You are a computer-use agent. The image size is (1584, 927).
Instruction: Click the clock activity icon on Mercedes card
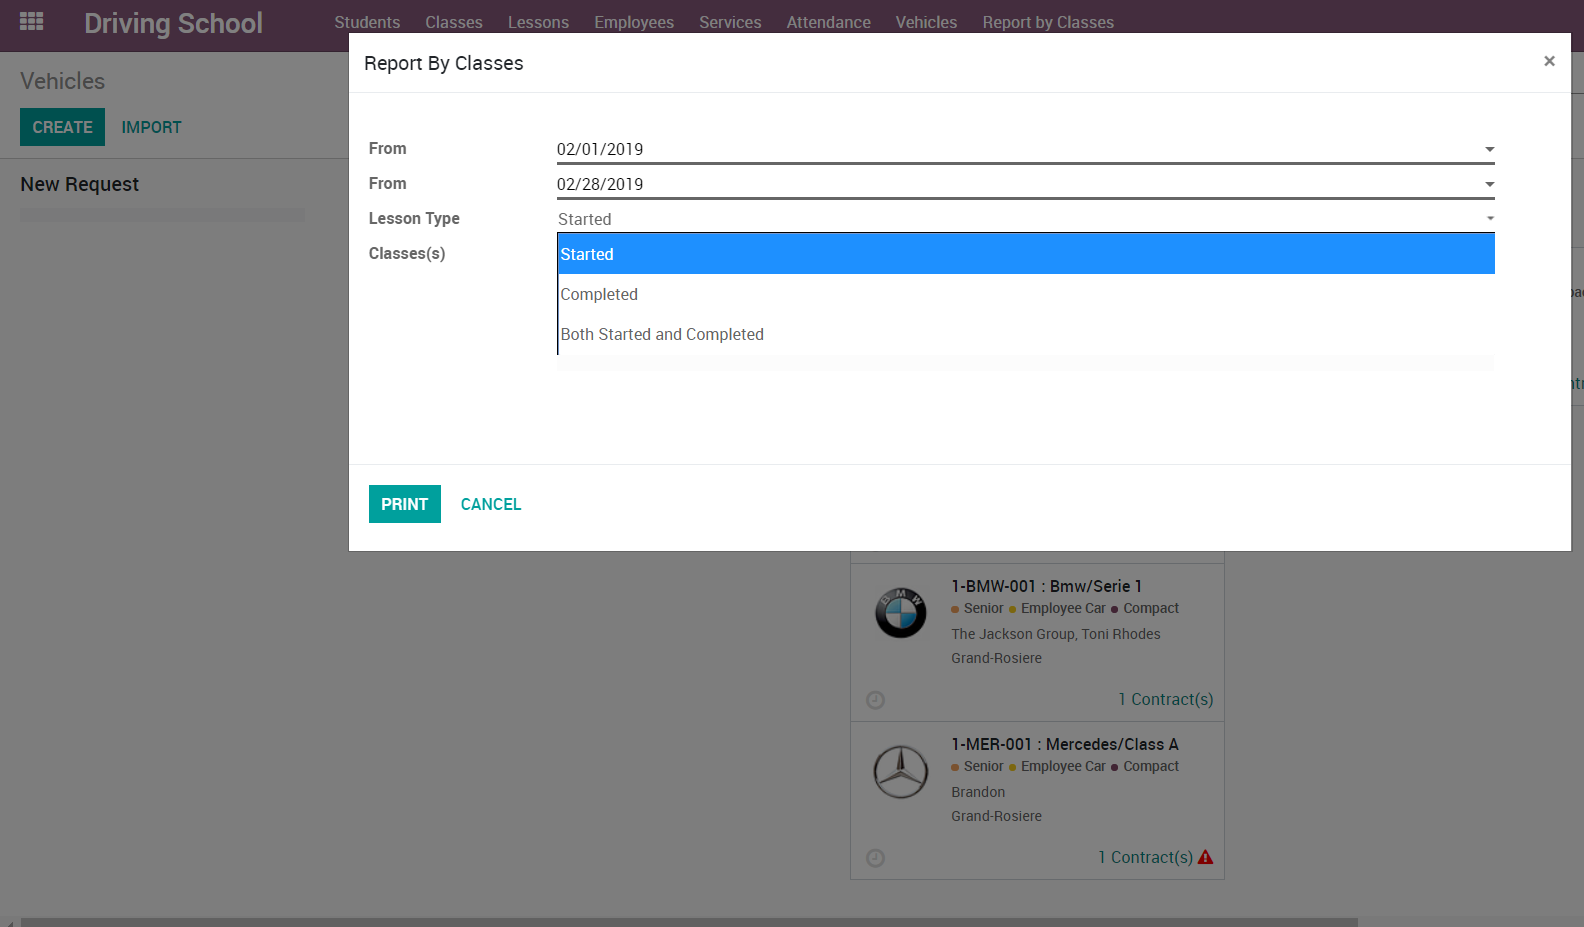pos(875,858)
